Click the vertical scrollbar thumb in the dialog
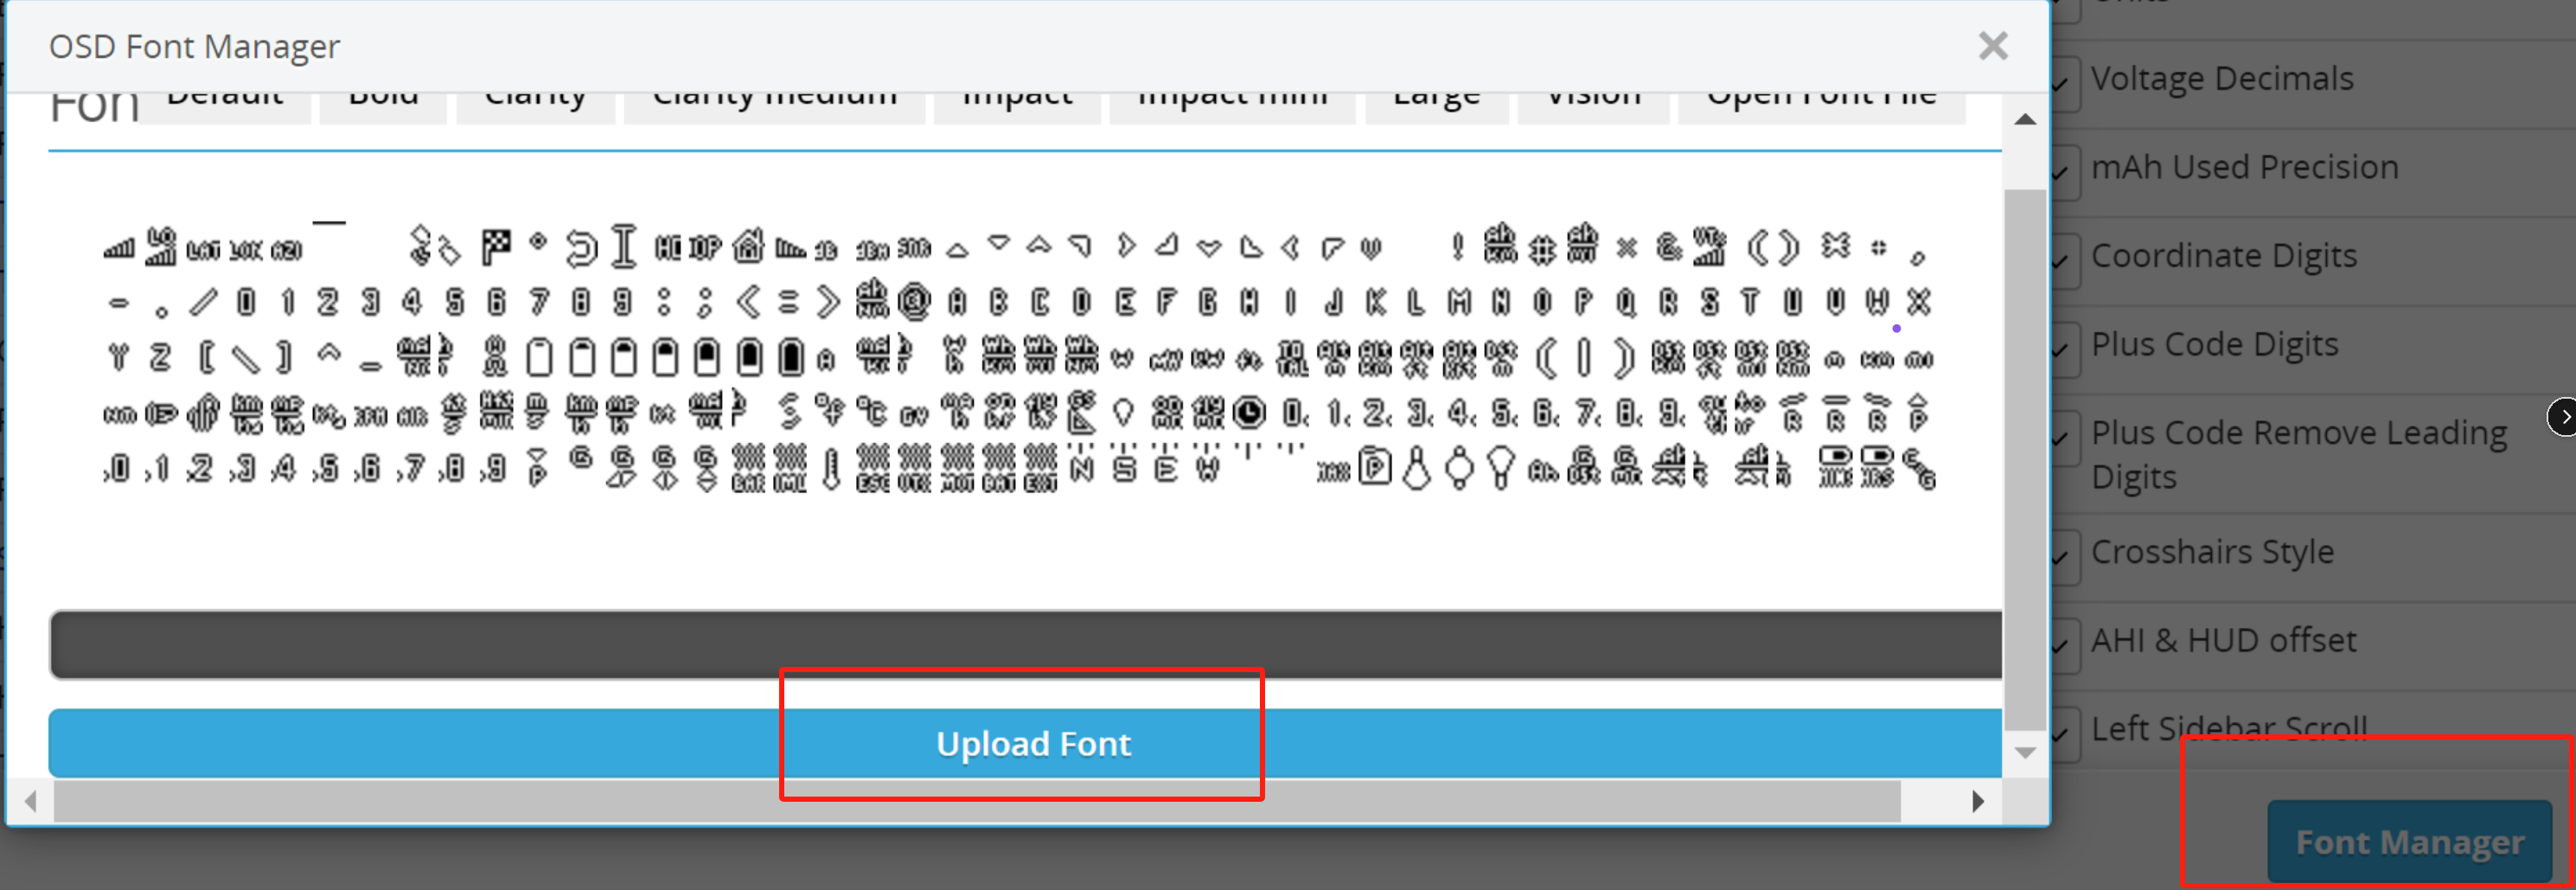Screen dimensions: 2576x890 (x=2025, y=460)
